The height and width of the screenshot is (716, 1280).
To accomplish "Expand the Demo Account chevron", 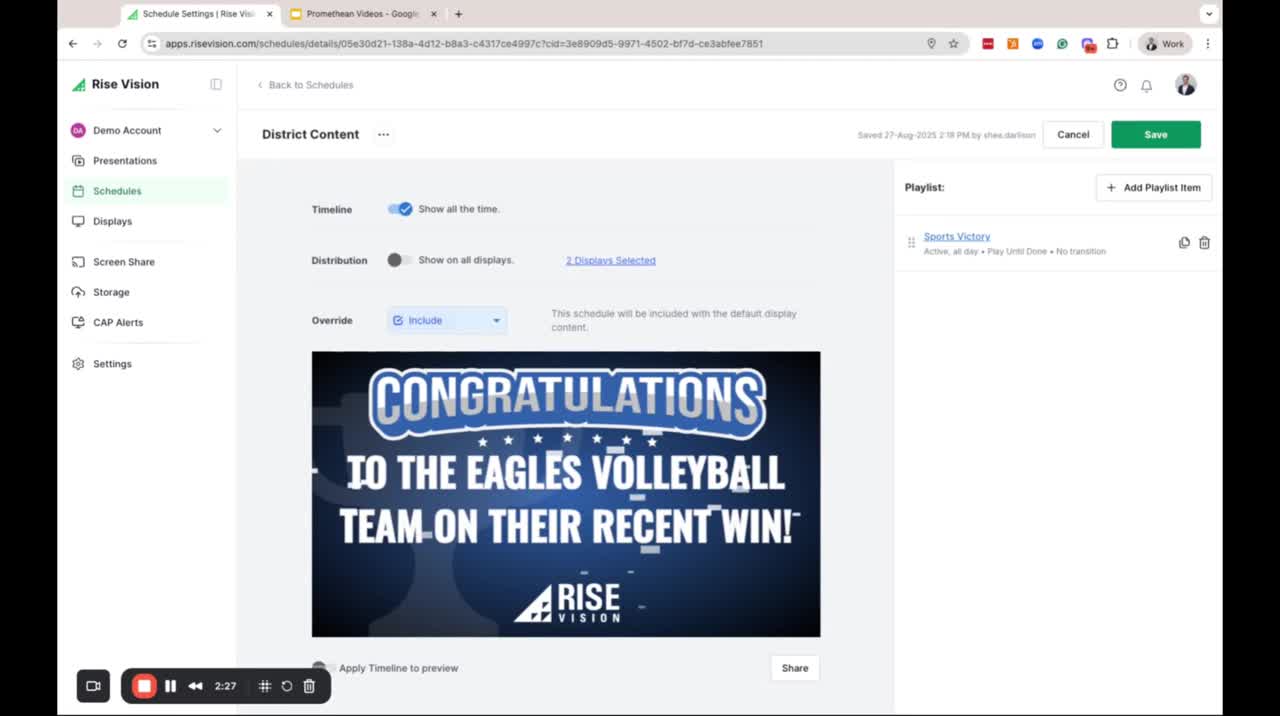I will click(217, 131).
